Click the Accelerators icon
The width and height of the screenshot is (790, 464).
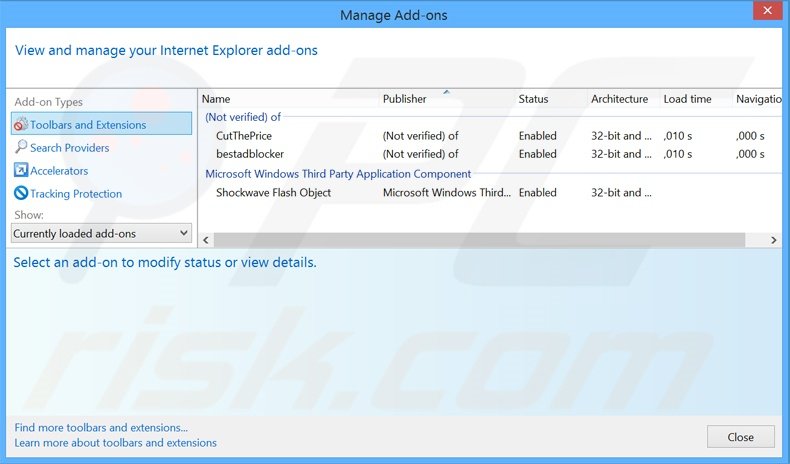click(21, 171)
